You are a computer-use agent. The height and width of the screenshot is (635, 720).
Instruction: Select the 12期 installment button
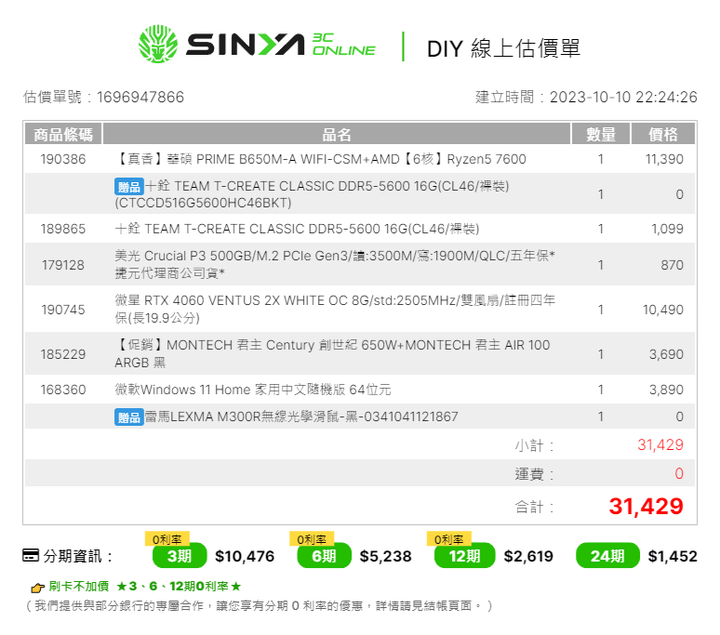pos(465,556)
